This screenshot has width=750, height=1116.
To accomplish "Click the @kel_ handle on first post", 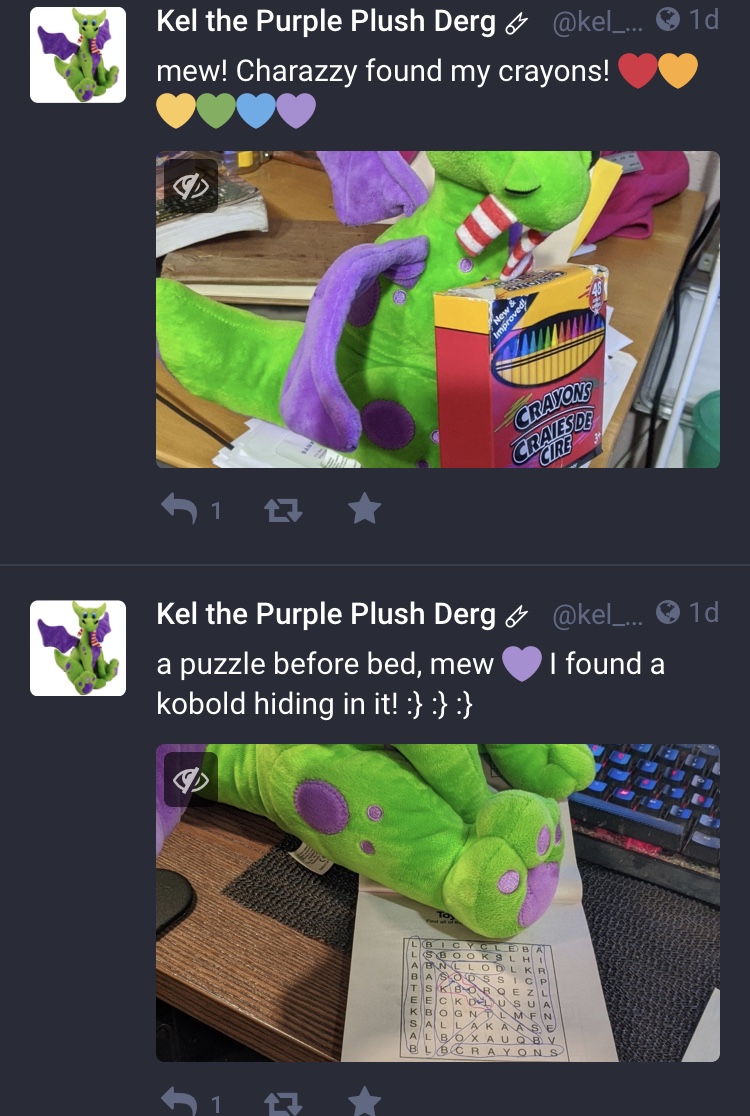I will pos(598,21).
